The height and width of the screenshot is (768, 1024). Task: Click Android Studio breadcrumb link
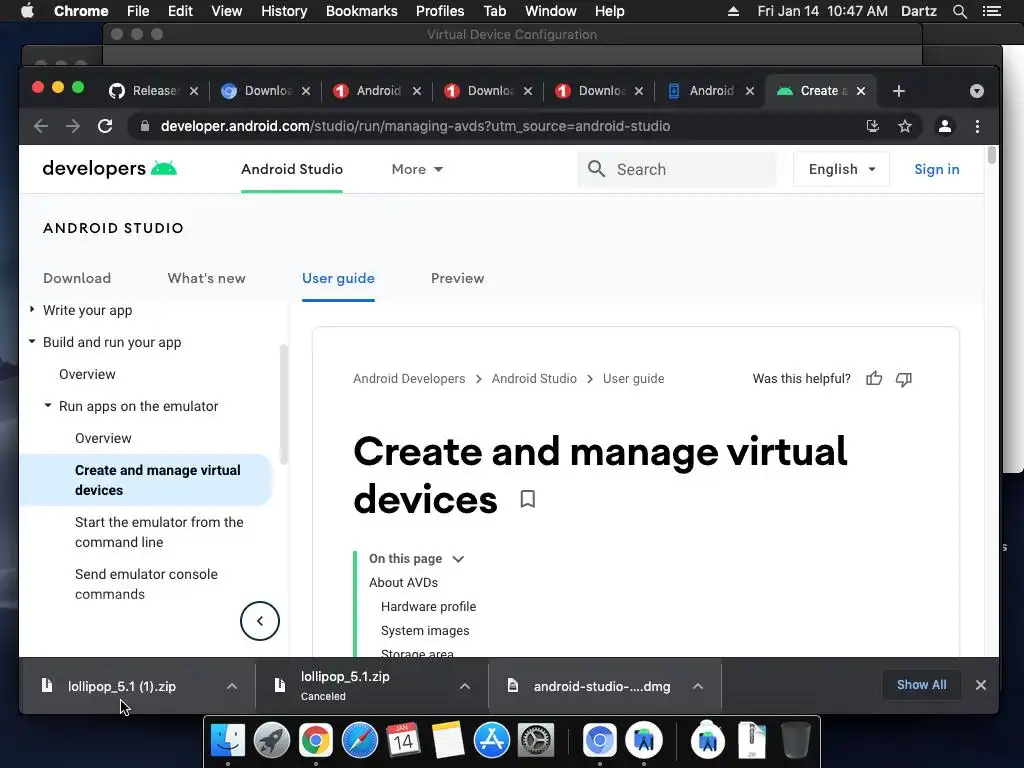point(534,379)
